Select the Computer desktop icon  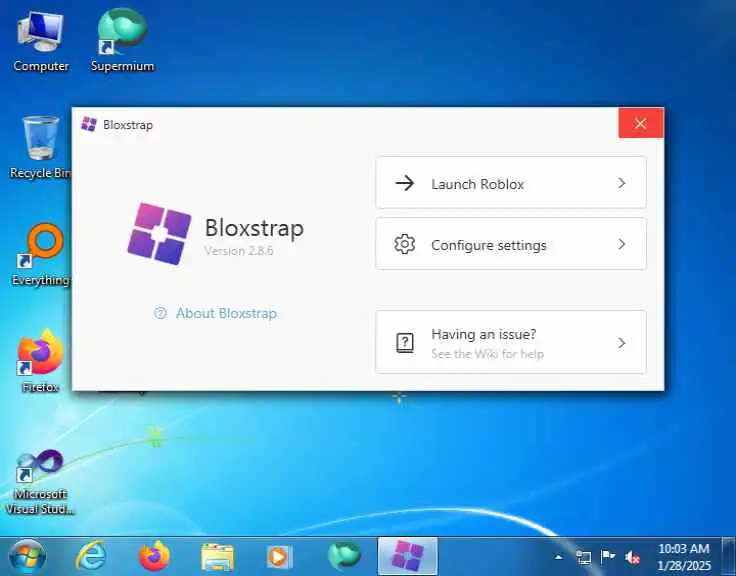pyautogui.click(x=41, y=42)
